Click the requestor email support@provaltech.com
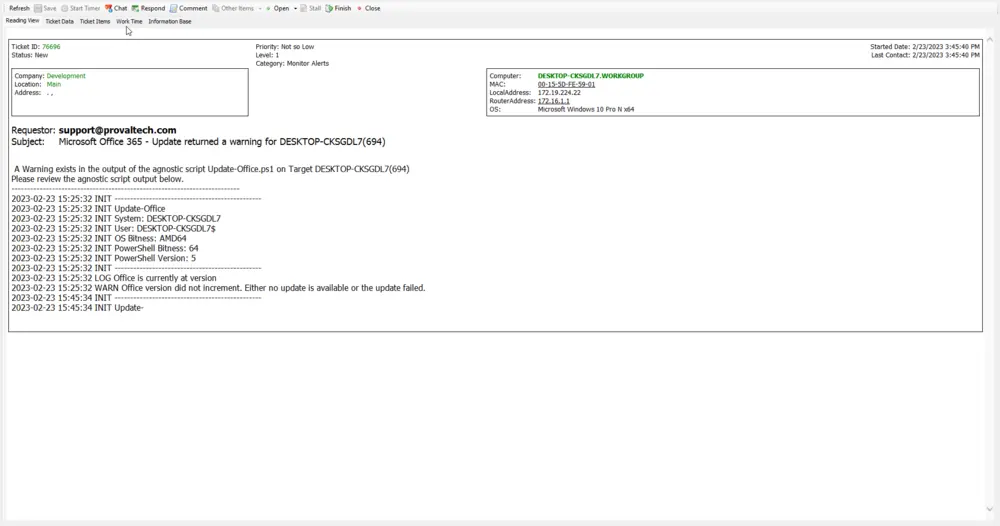The image size is (1000, 526). pyautogui.click(x=117, y=130)
